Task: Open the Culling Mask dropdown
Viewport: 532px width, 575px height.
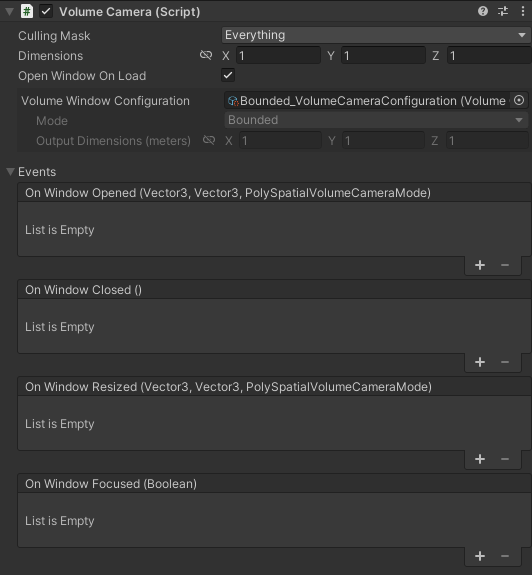Action: [x=376, y=35]
